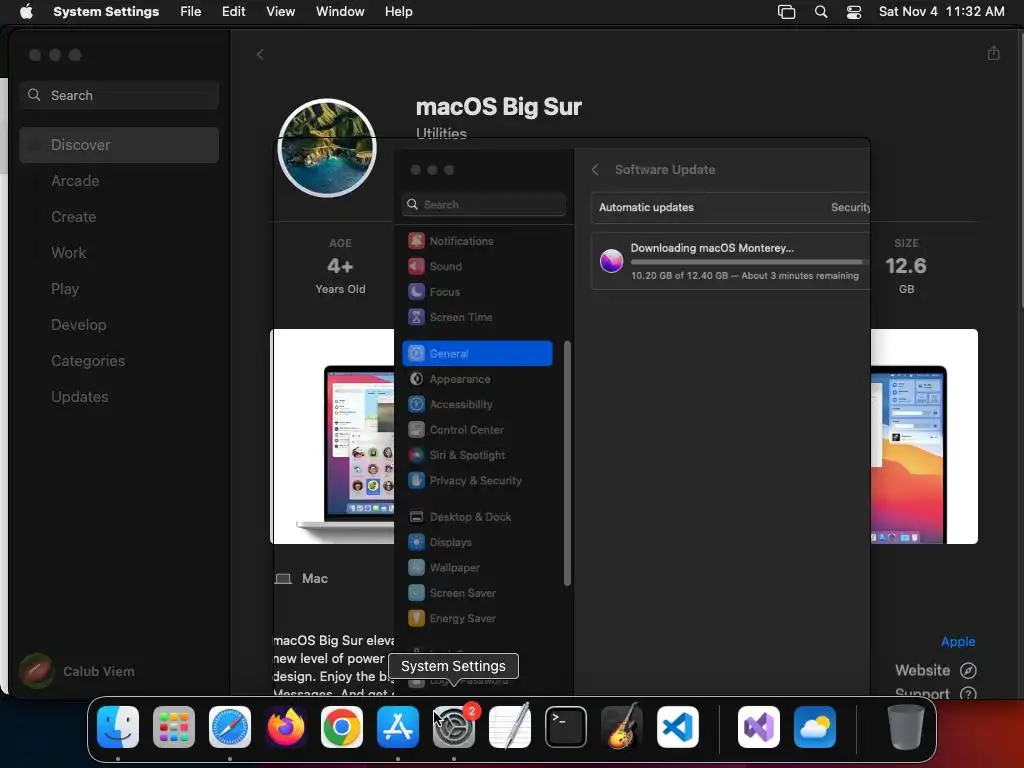Click the Stage Manager menu bar icon
The height and width of the screenshot is (768, 1024).
[786, 12]
